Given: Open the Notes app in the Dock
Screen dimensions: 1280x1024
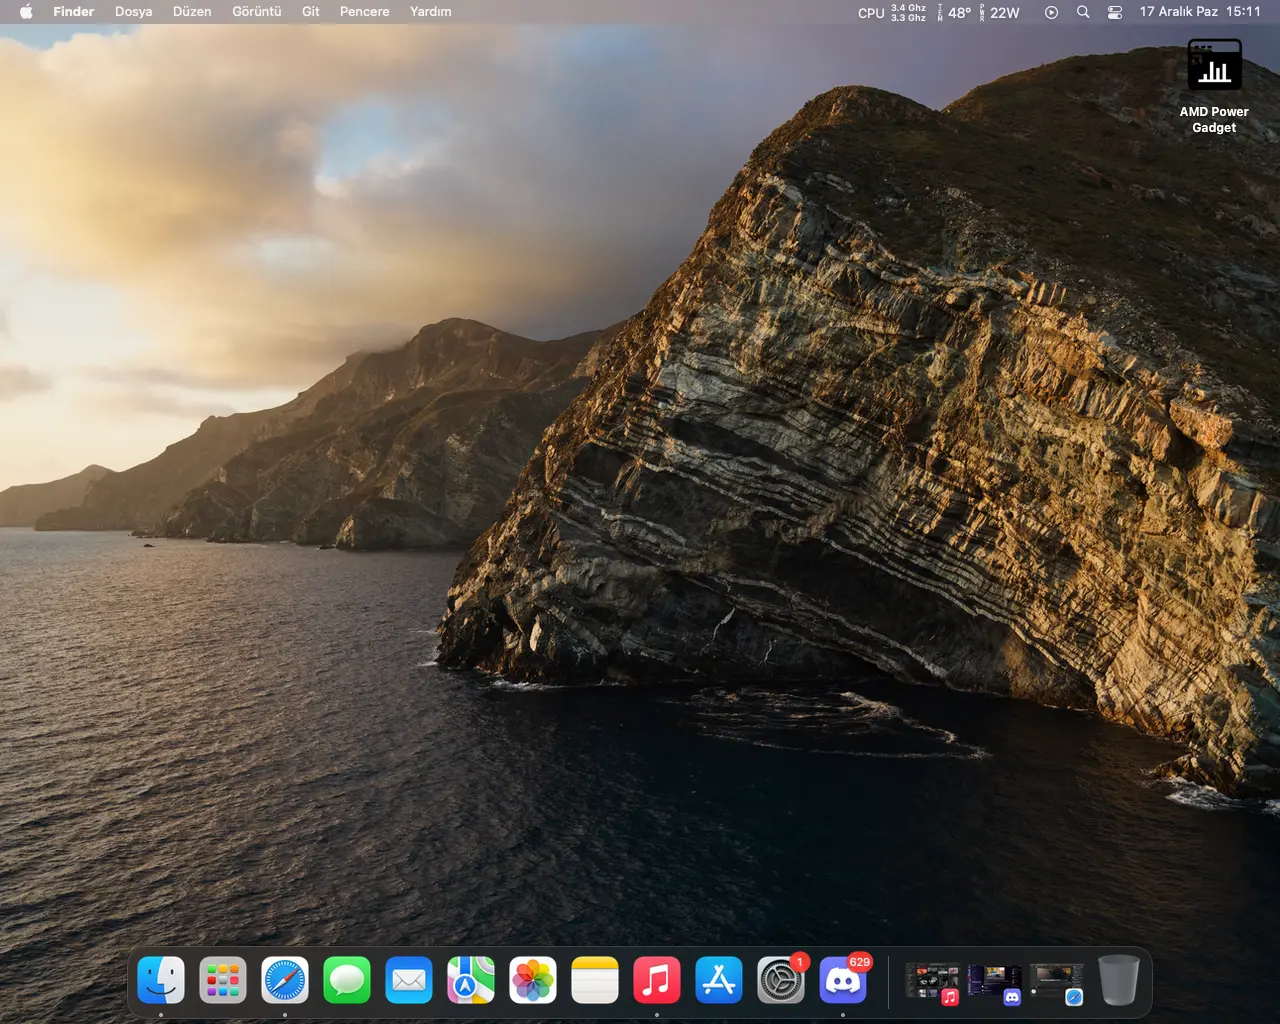Looking at the screenshot, I should click(x=595, y=980).
